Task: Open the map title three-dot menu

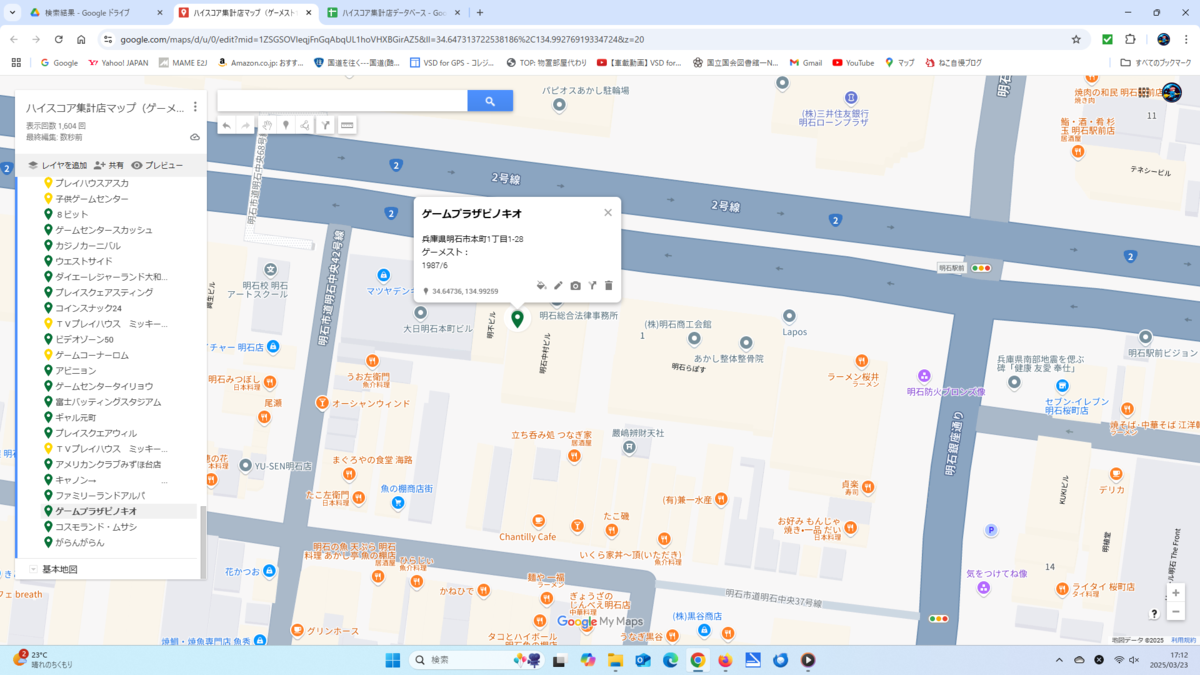Action: click(195, 107)
